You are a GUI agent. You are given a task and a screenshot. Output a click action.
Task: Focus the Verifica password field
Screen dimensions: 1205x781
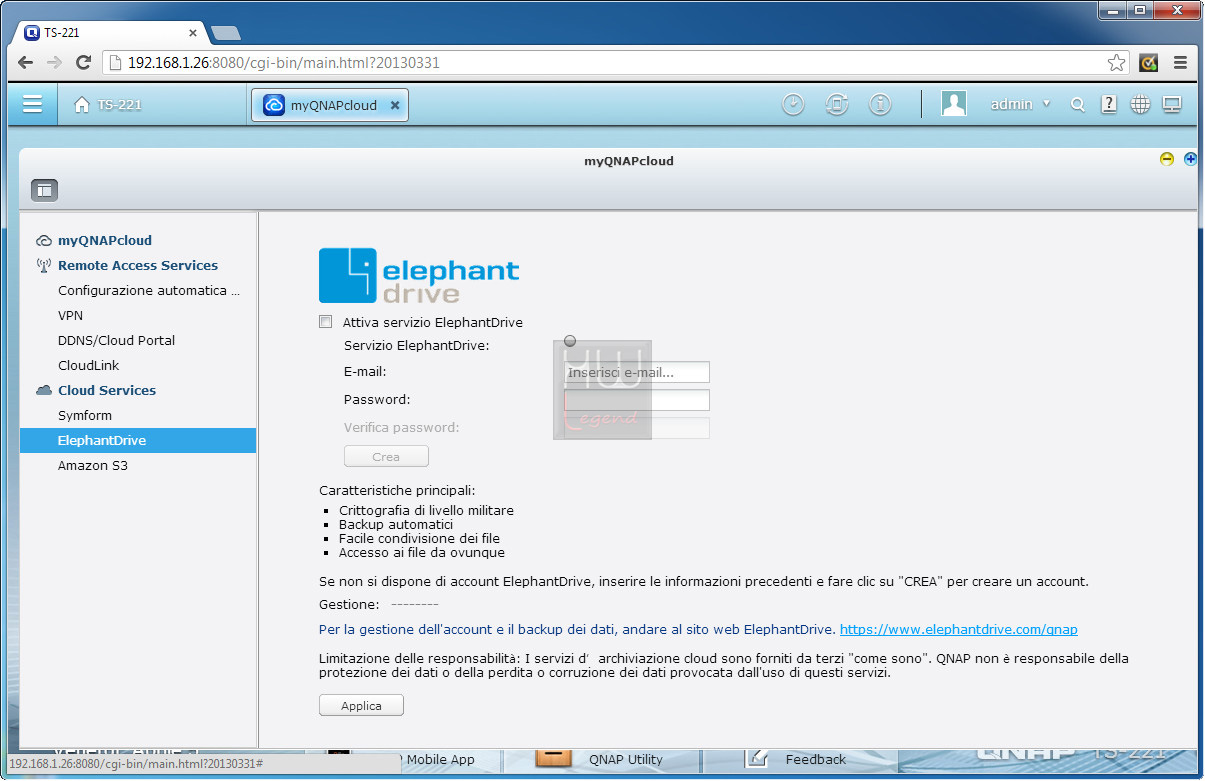(637, 428)
